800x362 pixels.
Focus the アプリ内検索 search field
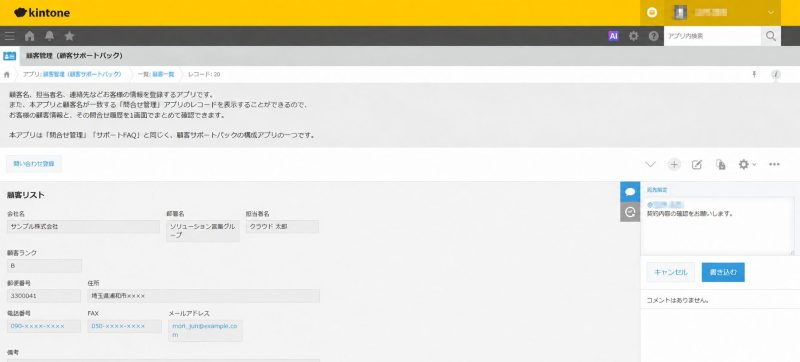712,36
